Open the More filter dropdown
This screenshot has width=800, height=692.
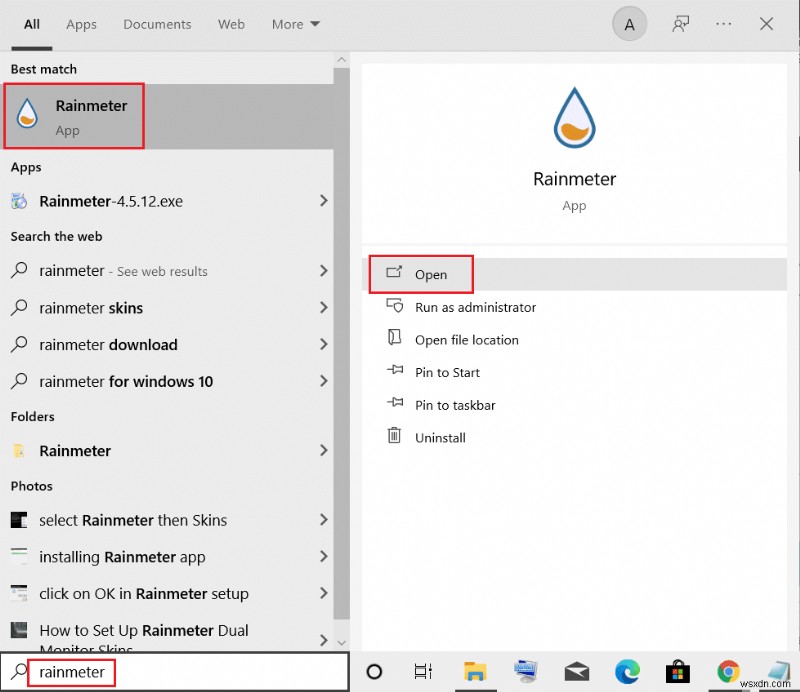(294, 24)
